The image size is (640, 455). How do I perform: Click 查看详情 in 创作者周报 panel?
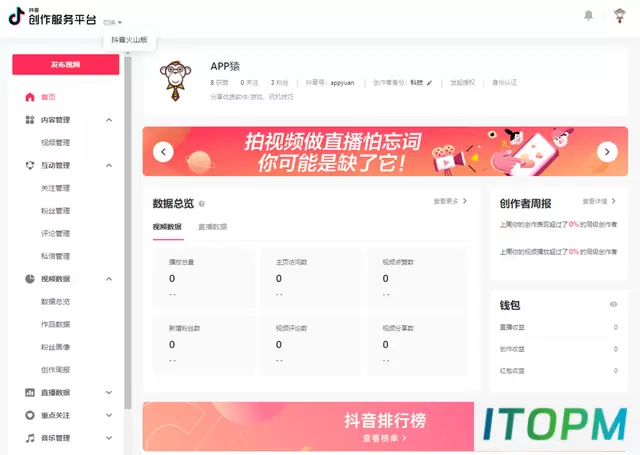(x=599, y=201)
